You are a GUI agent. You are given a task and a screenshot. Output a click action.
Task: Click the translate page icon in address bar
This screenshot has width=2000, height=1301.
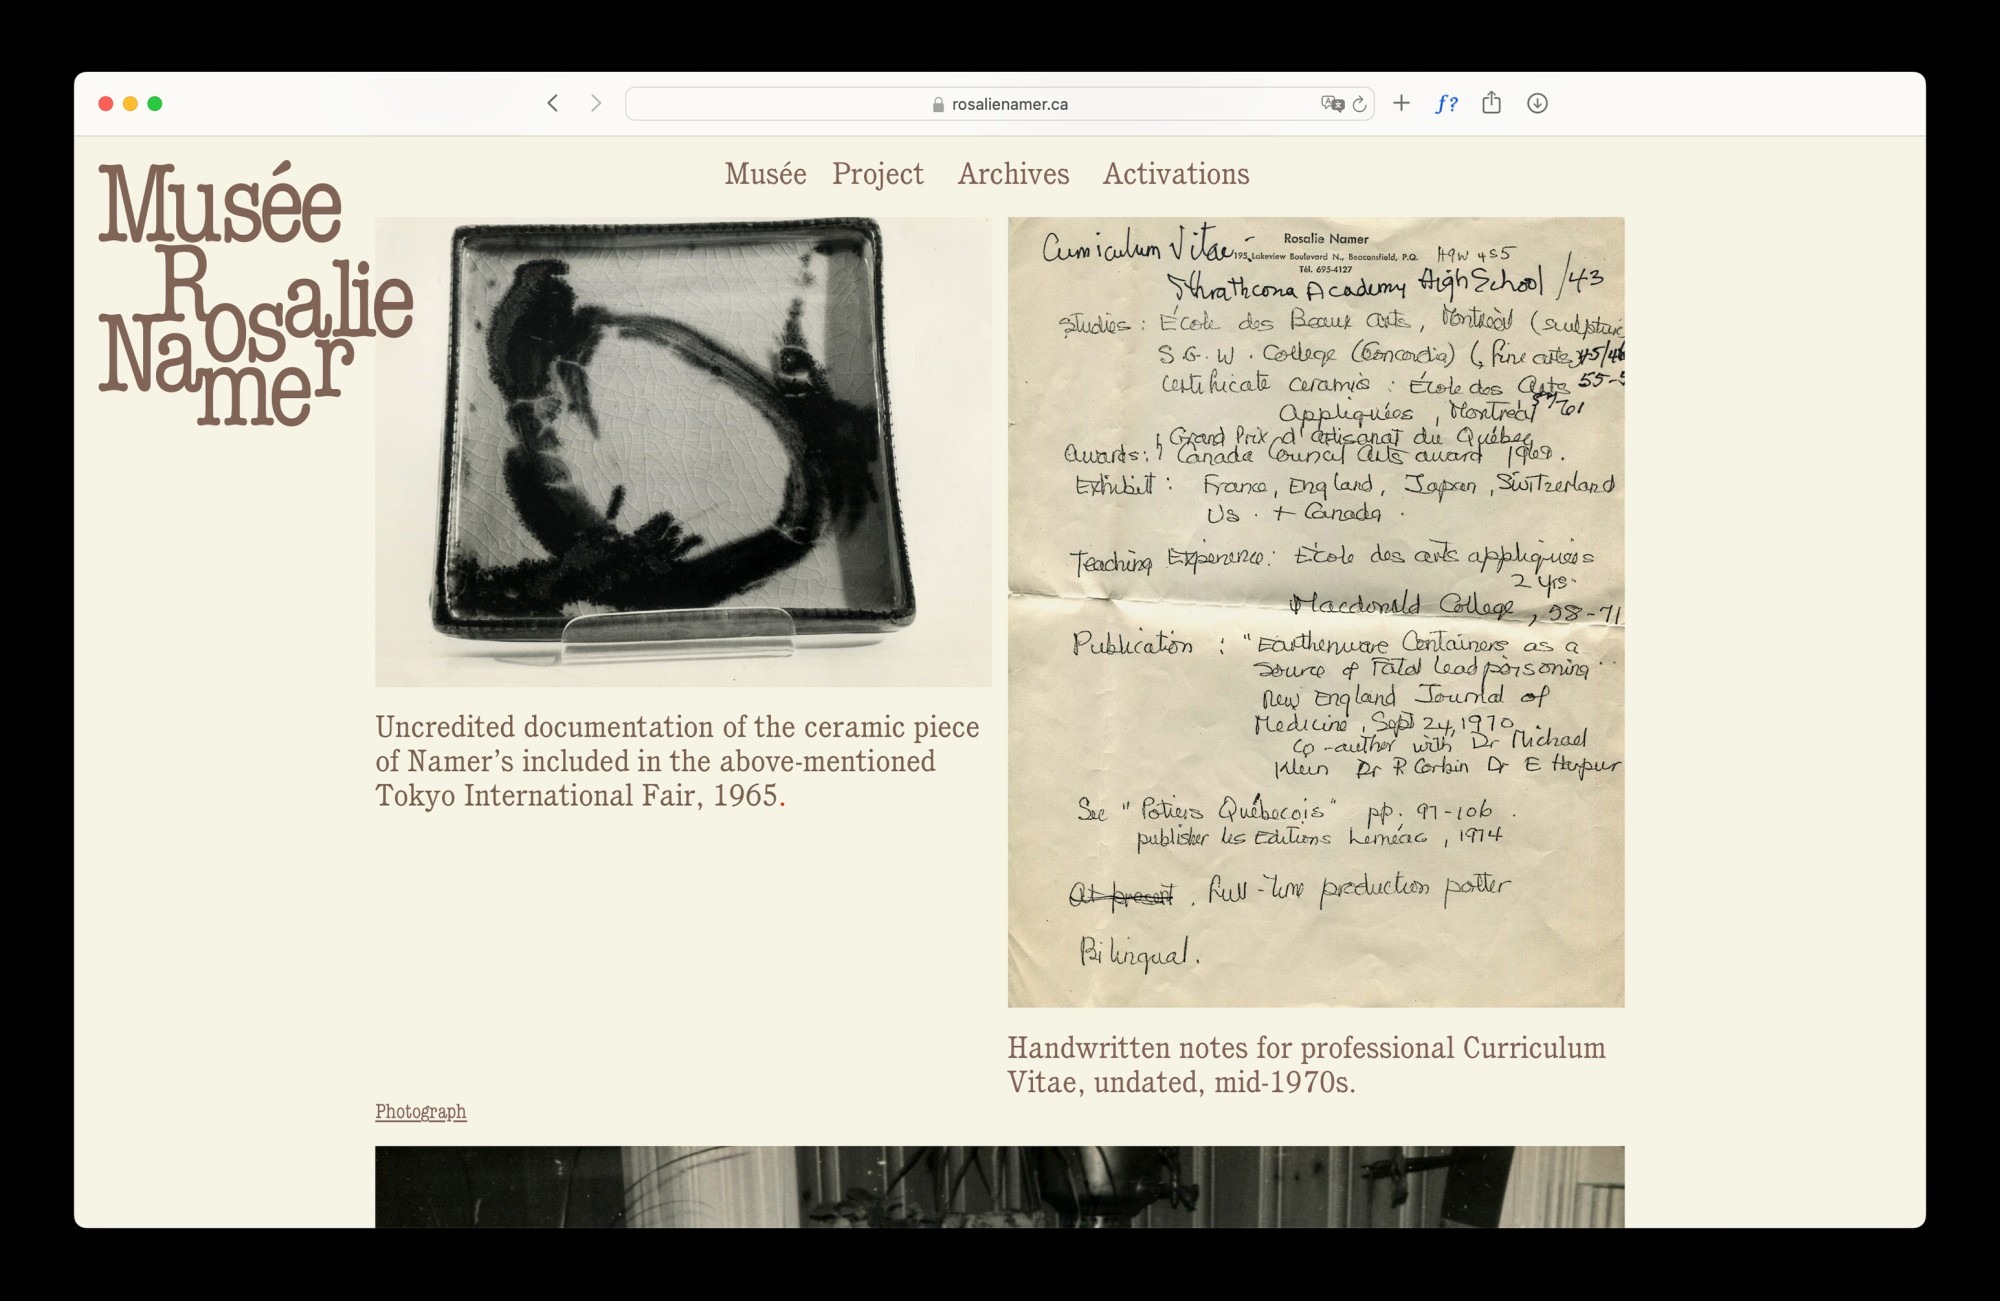pyautogui.click(x=1331, y=104)
